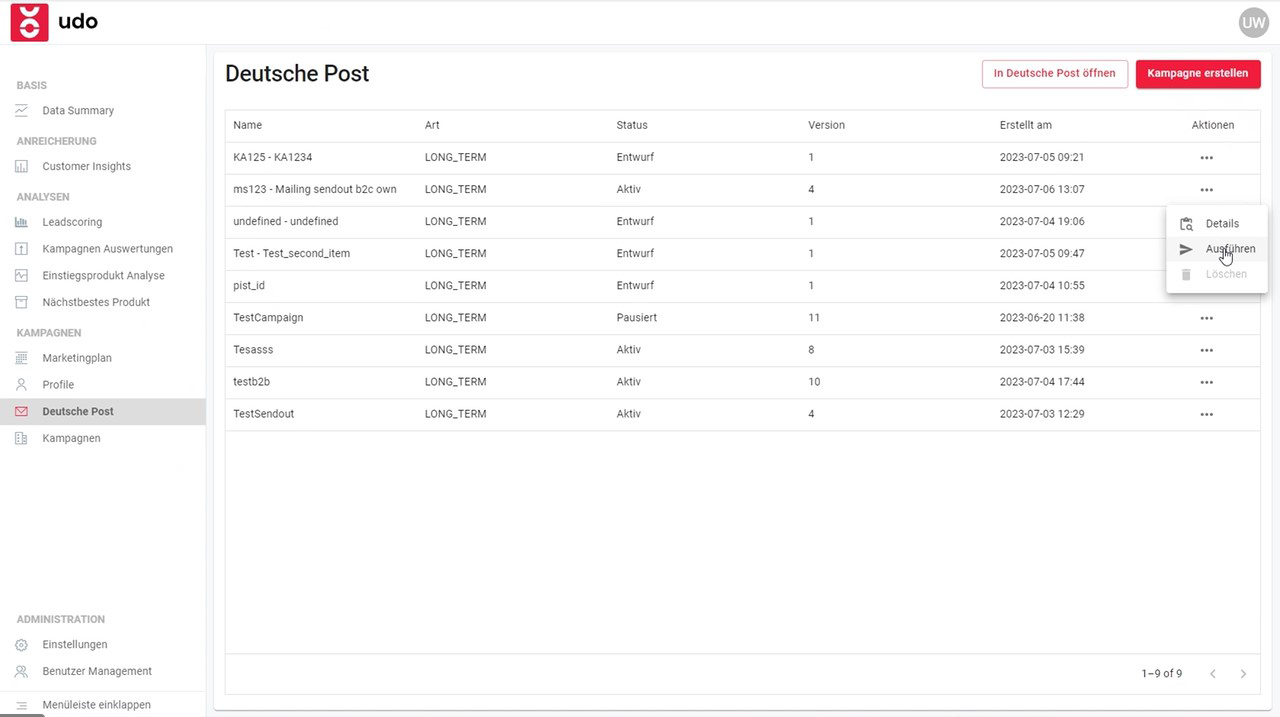The image size is (1280, 717).
Task: Click the Profile person icon
Action: pyautogui.click(x=21, y=385)
